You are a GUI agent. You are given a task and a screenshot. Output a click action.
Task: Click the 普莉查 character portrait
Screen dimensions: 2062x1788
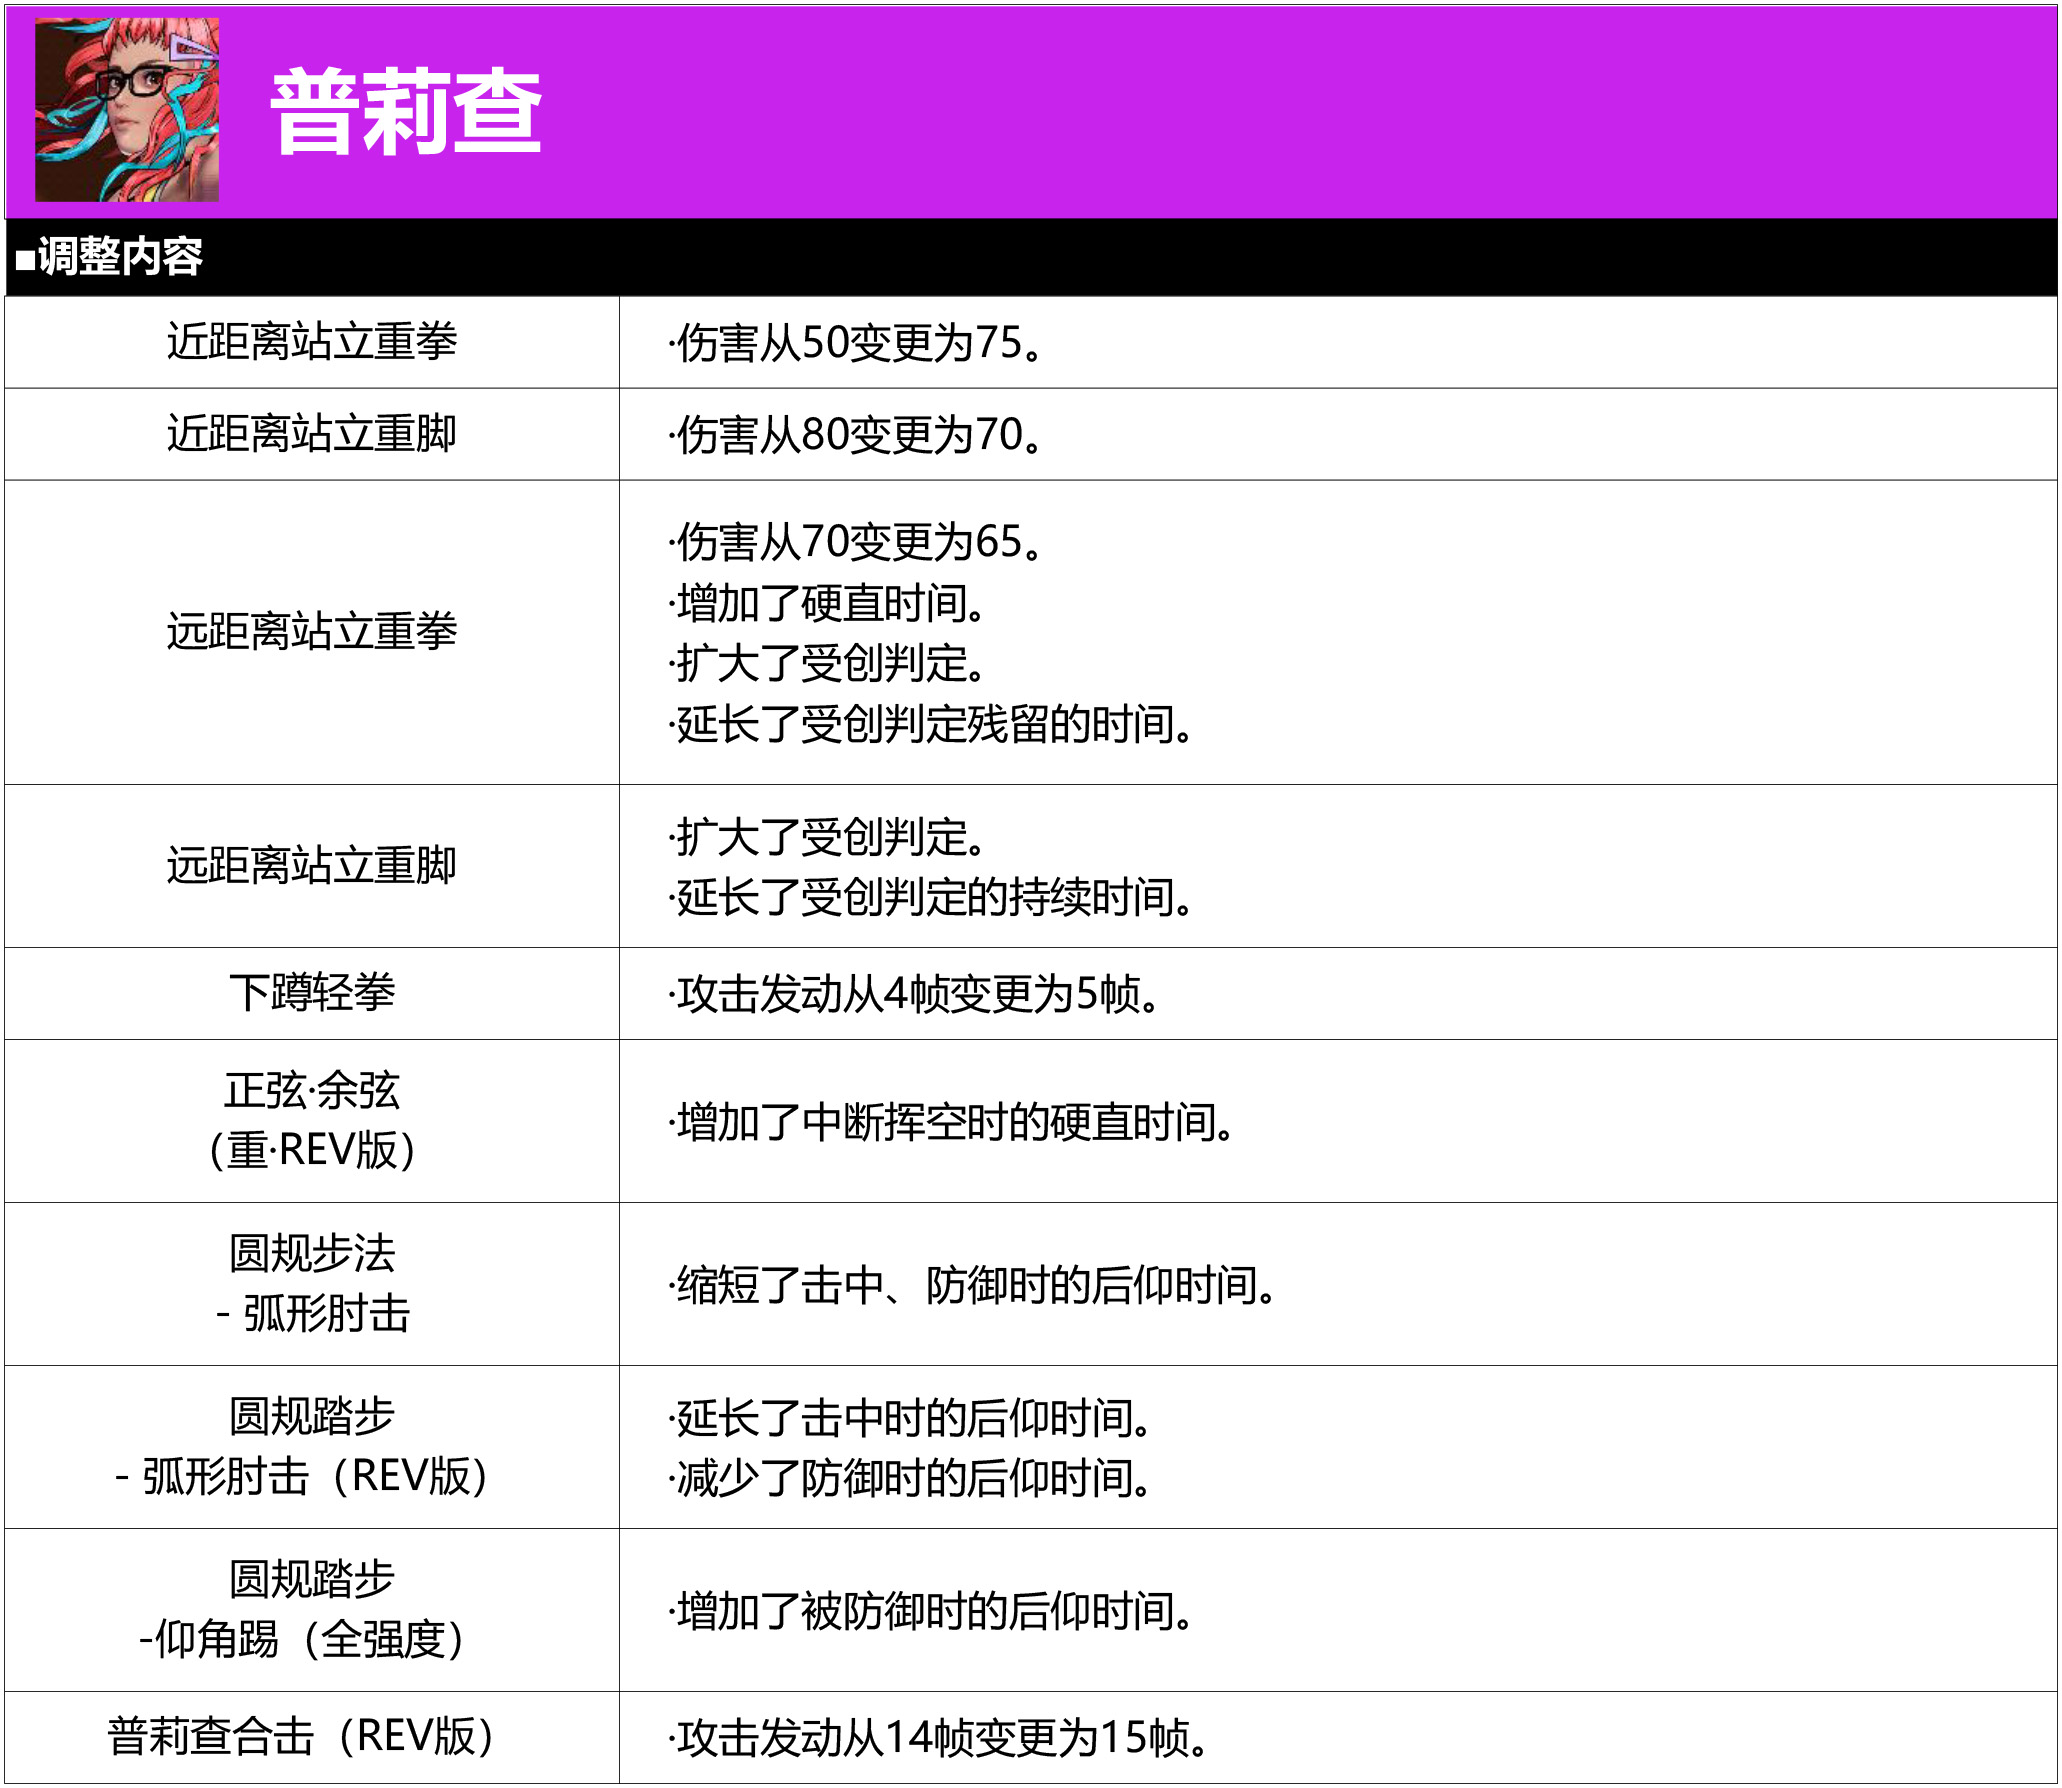pos(127,110)
